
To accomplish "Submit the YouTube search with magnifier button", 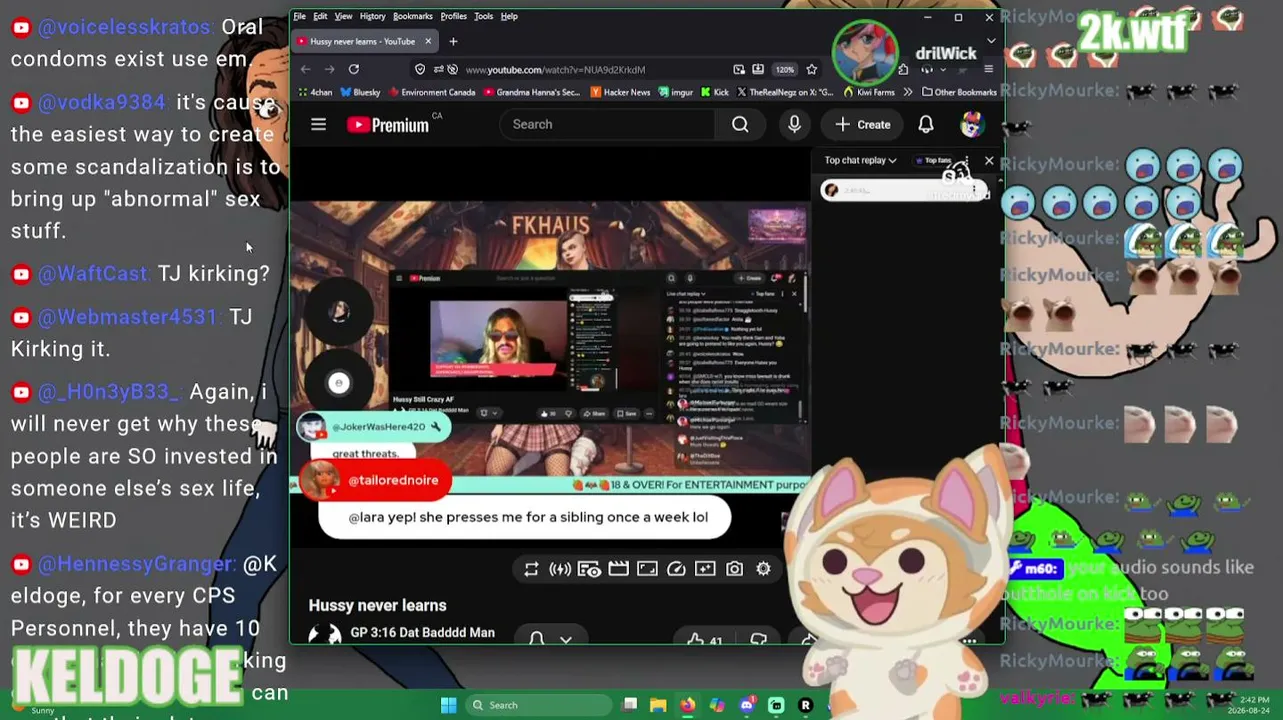I will click(x=740, y=124).
